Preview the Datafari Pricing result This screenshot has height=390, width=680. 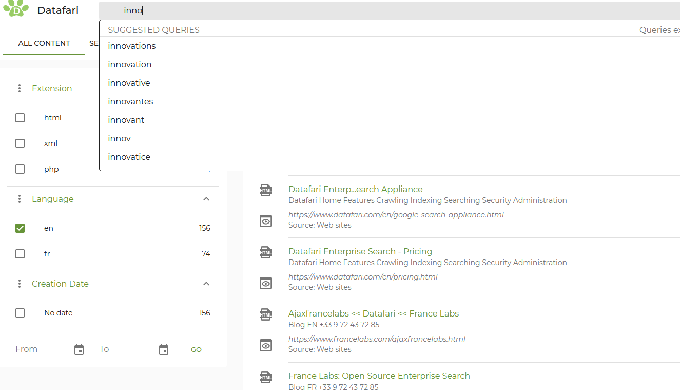point(266,283)
